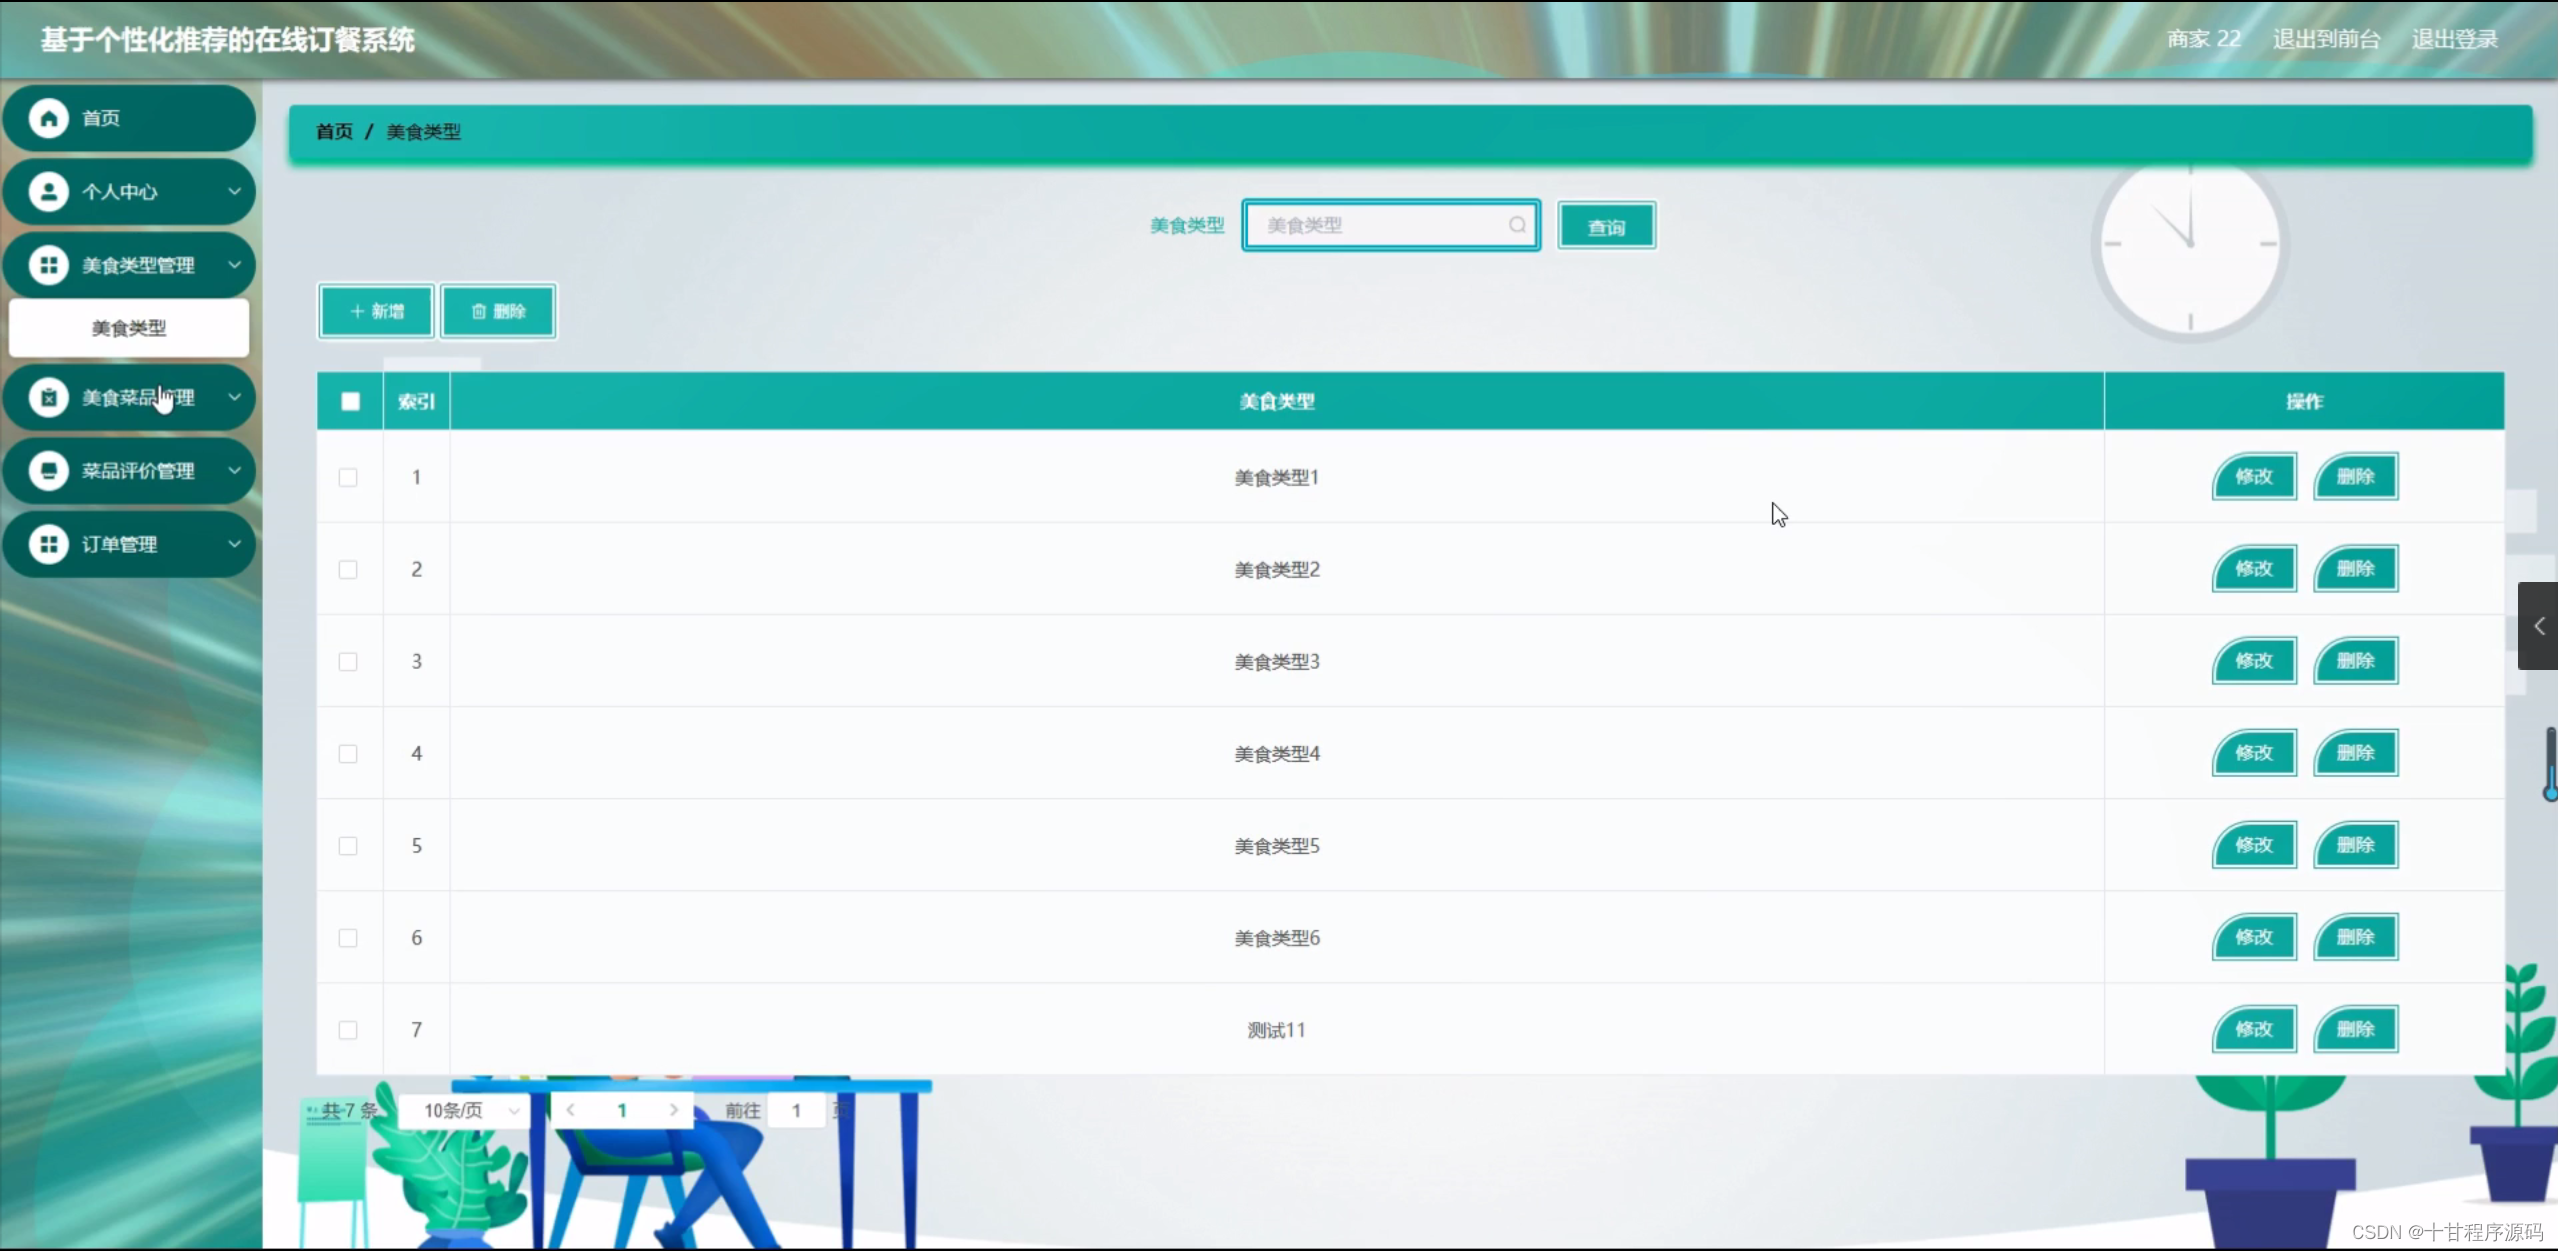Check the row for 美食类型3
The height and width of the screenshot is (1251, 2558).
click(x=348, y=662)
